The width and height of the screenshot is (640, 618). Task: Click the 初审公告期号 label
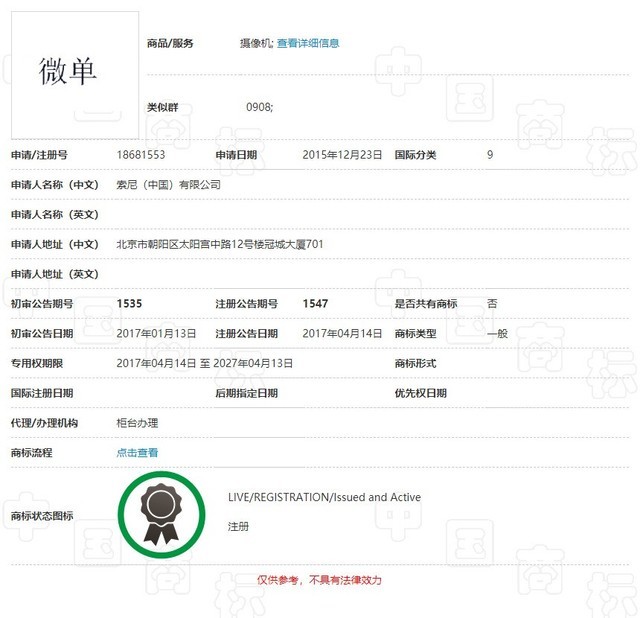42,304
